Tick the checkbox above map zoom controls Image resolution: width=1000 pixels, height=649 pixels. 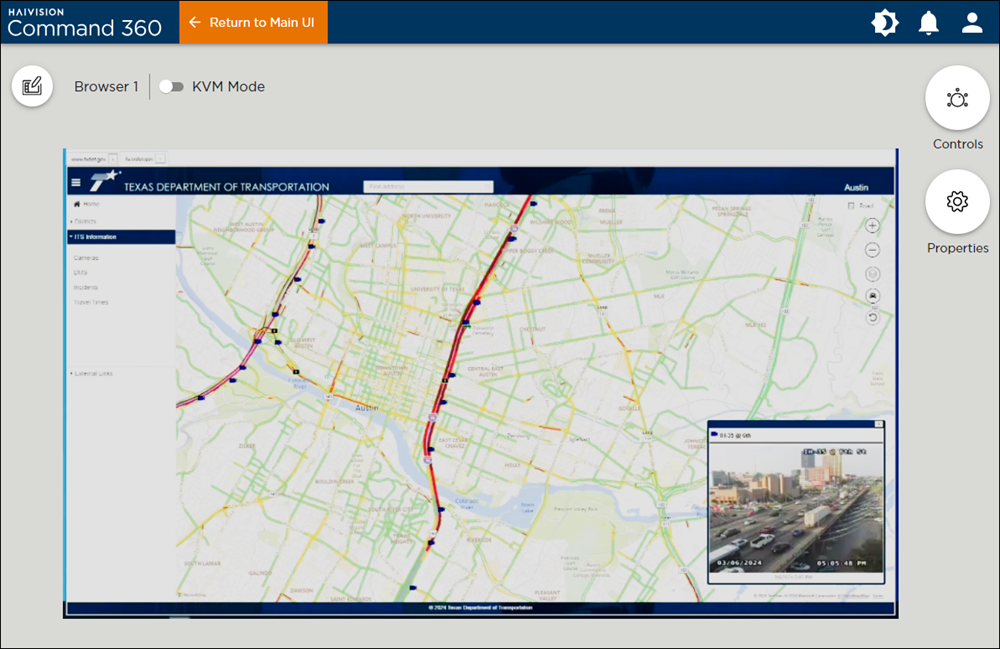tap(849, 206)
